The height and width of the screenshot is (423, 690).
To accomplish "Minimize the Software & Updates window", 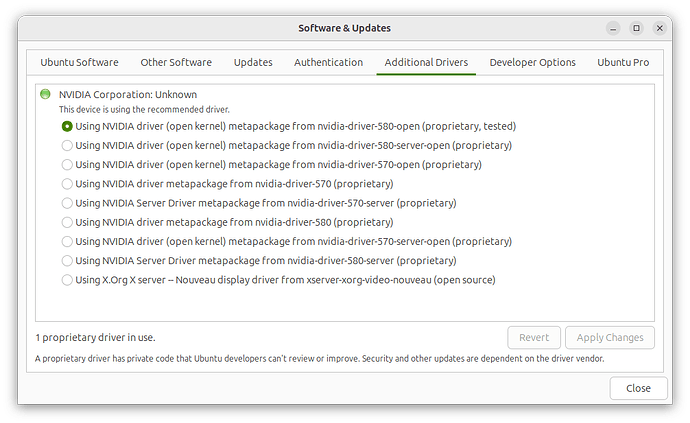I will [x=613, y=28].
